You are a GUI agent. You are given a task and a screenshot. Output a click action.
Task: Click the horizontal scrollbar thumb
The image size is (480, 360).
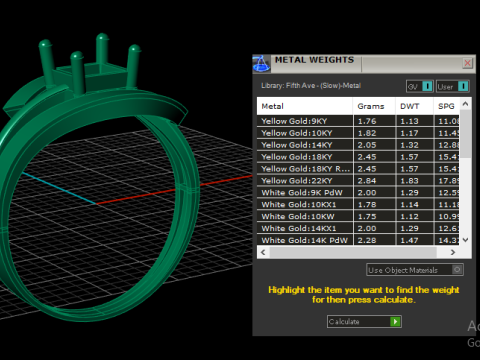tap(353, 252)
